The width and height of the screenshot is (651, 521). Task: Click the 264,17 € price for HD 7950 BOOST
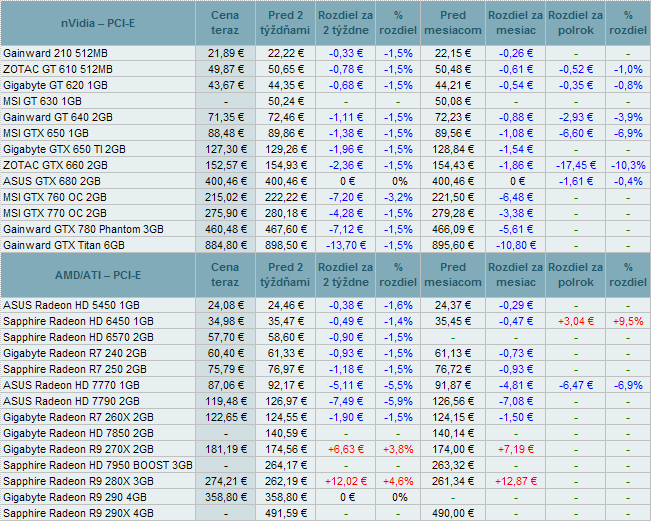[286, 465]
